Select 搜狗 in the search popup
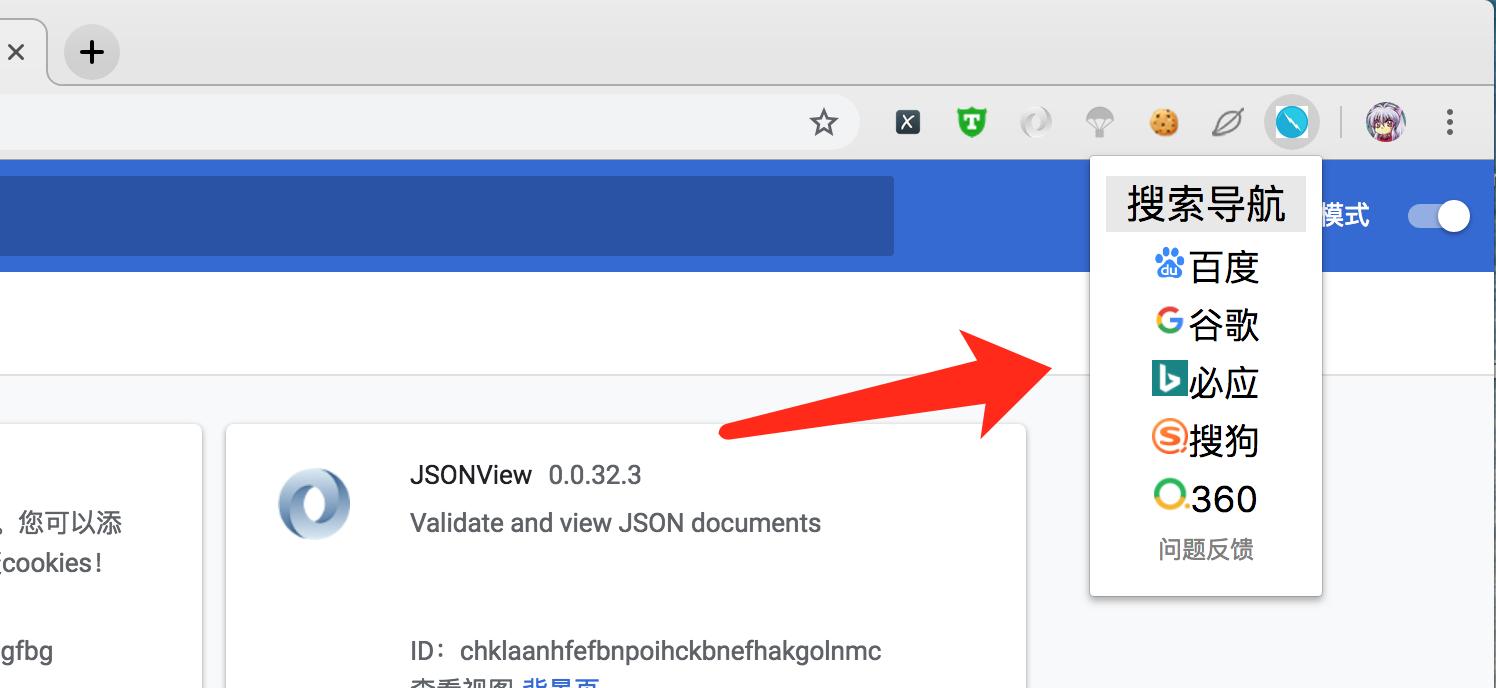The height and width of the screenshot is (688, 1496). [x=1224, y=441]
